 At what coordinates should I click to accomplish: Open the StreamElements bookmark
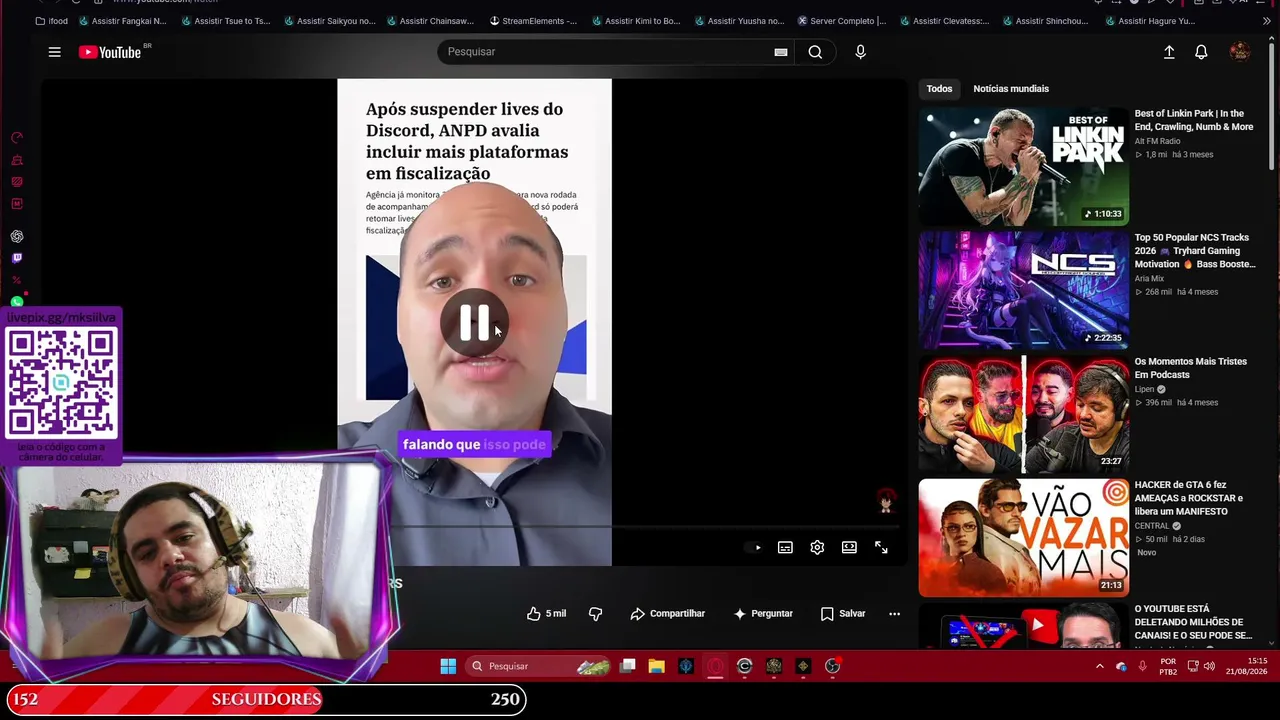click(533, 21)
